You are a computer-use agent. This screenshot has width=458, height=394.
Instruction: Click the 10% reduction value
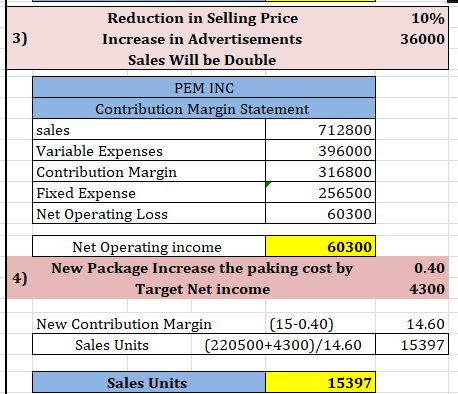[428, 18]
